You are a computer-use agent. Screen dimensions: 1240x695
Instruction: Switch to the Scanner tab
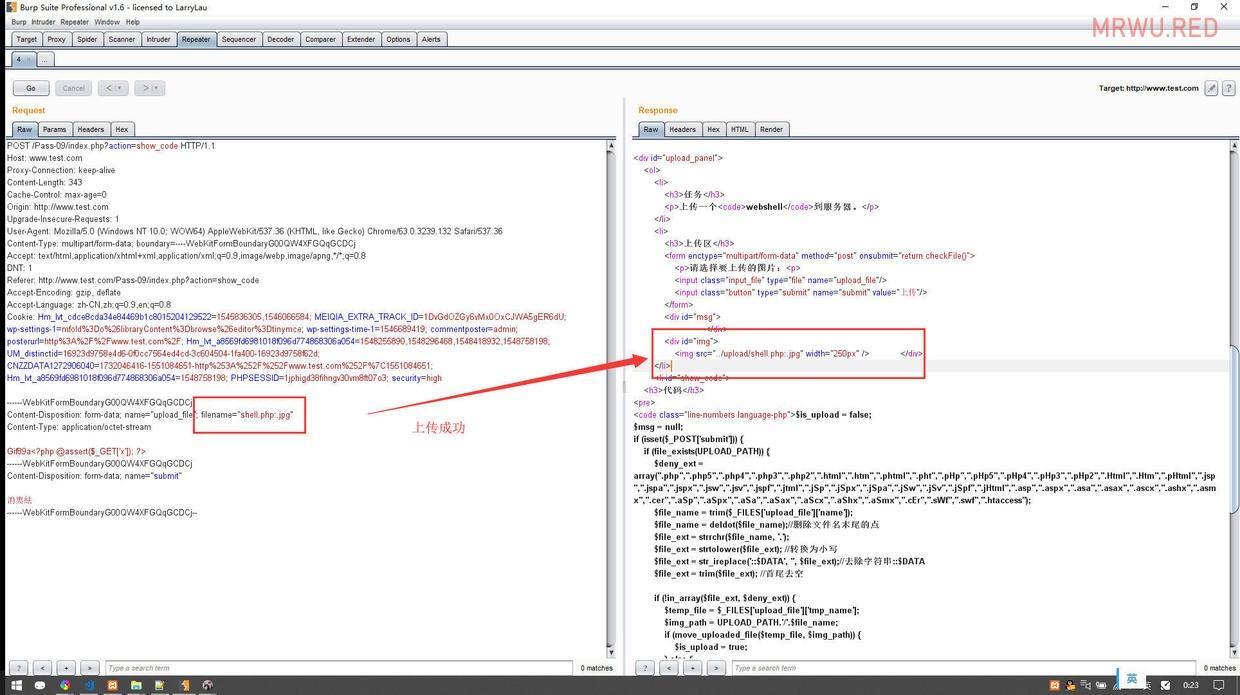point(122,40)
